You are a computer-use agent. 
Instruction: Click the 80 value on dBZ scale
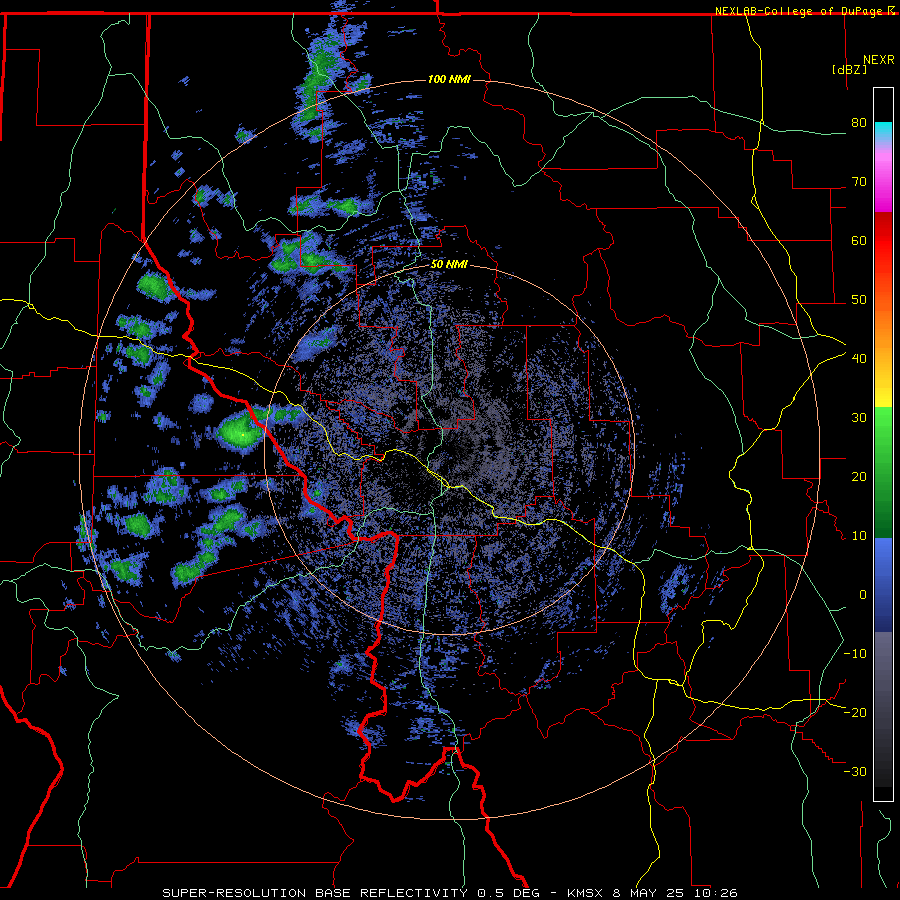click(859, 122)
